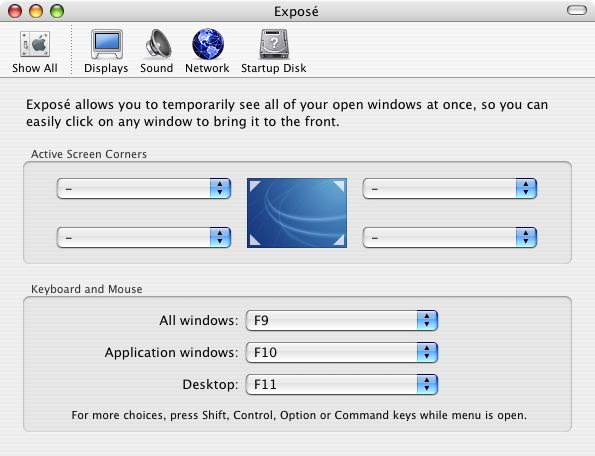The height and width of the screenshot is (456, 595).
Task: Change the Desktop F11 shortcut
Action: point(342,385)
